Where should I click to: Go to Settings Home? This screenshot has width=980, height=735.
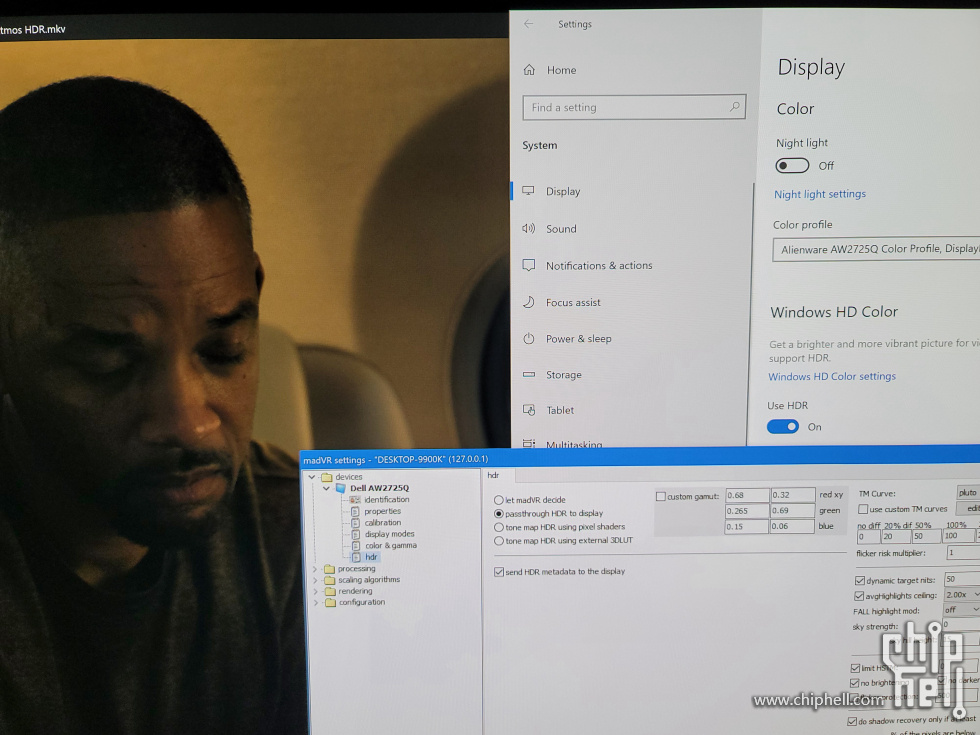coord(561,71)
